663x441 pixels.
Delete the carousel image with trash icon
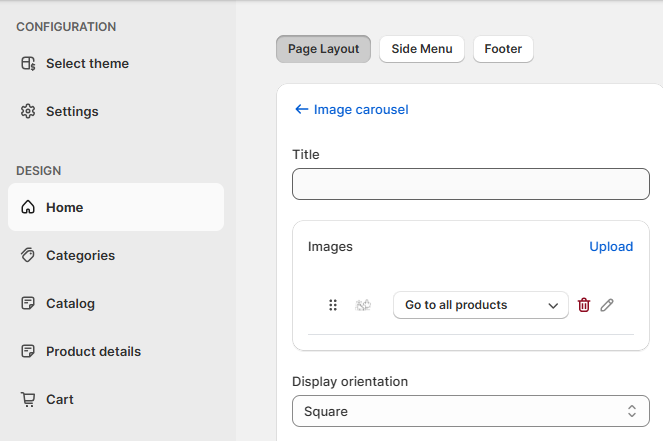[584, 305]
